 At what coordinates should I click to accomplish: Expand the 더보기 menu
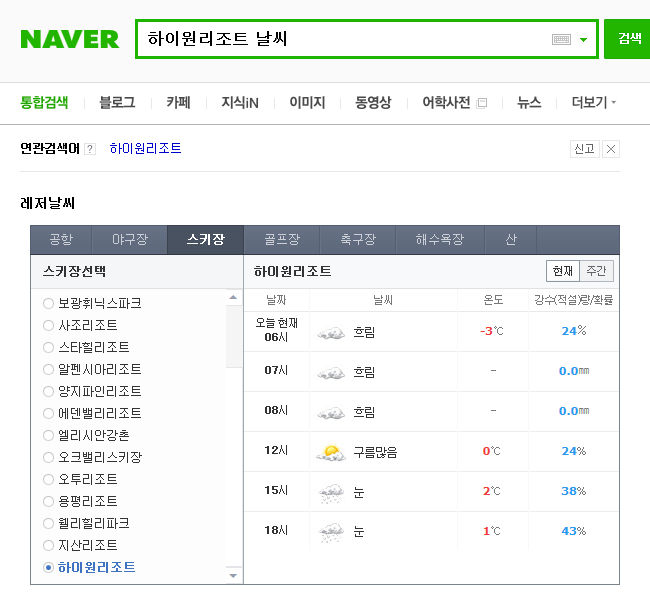pyautogui.click(x=594, y=102)
